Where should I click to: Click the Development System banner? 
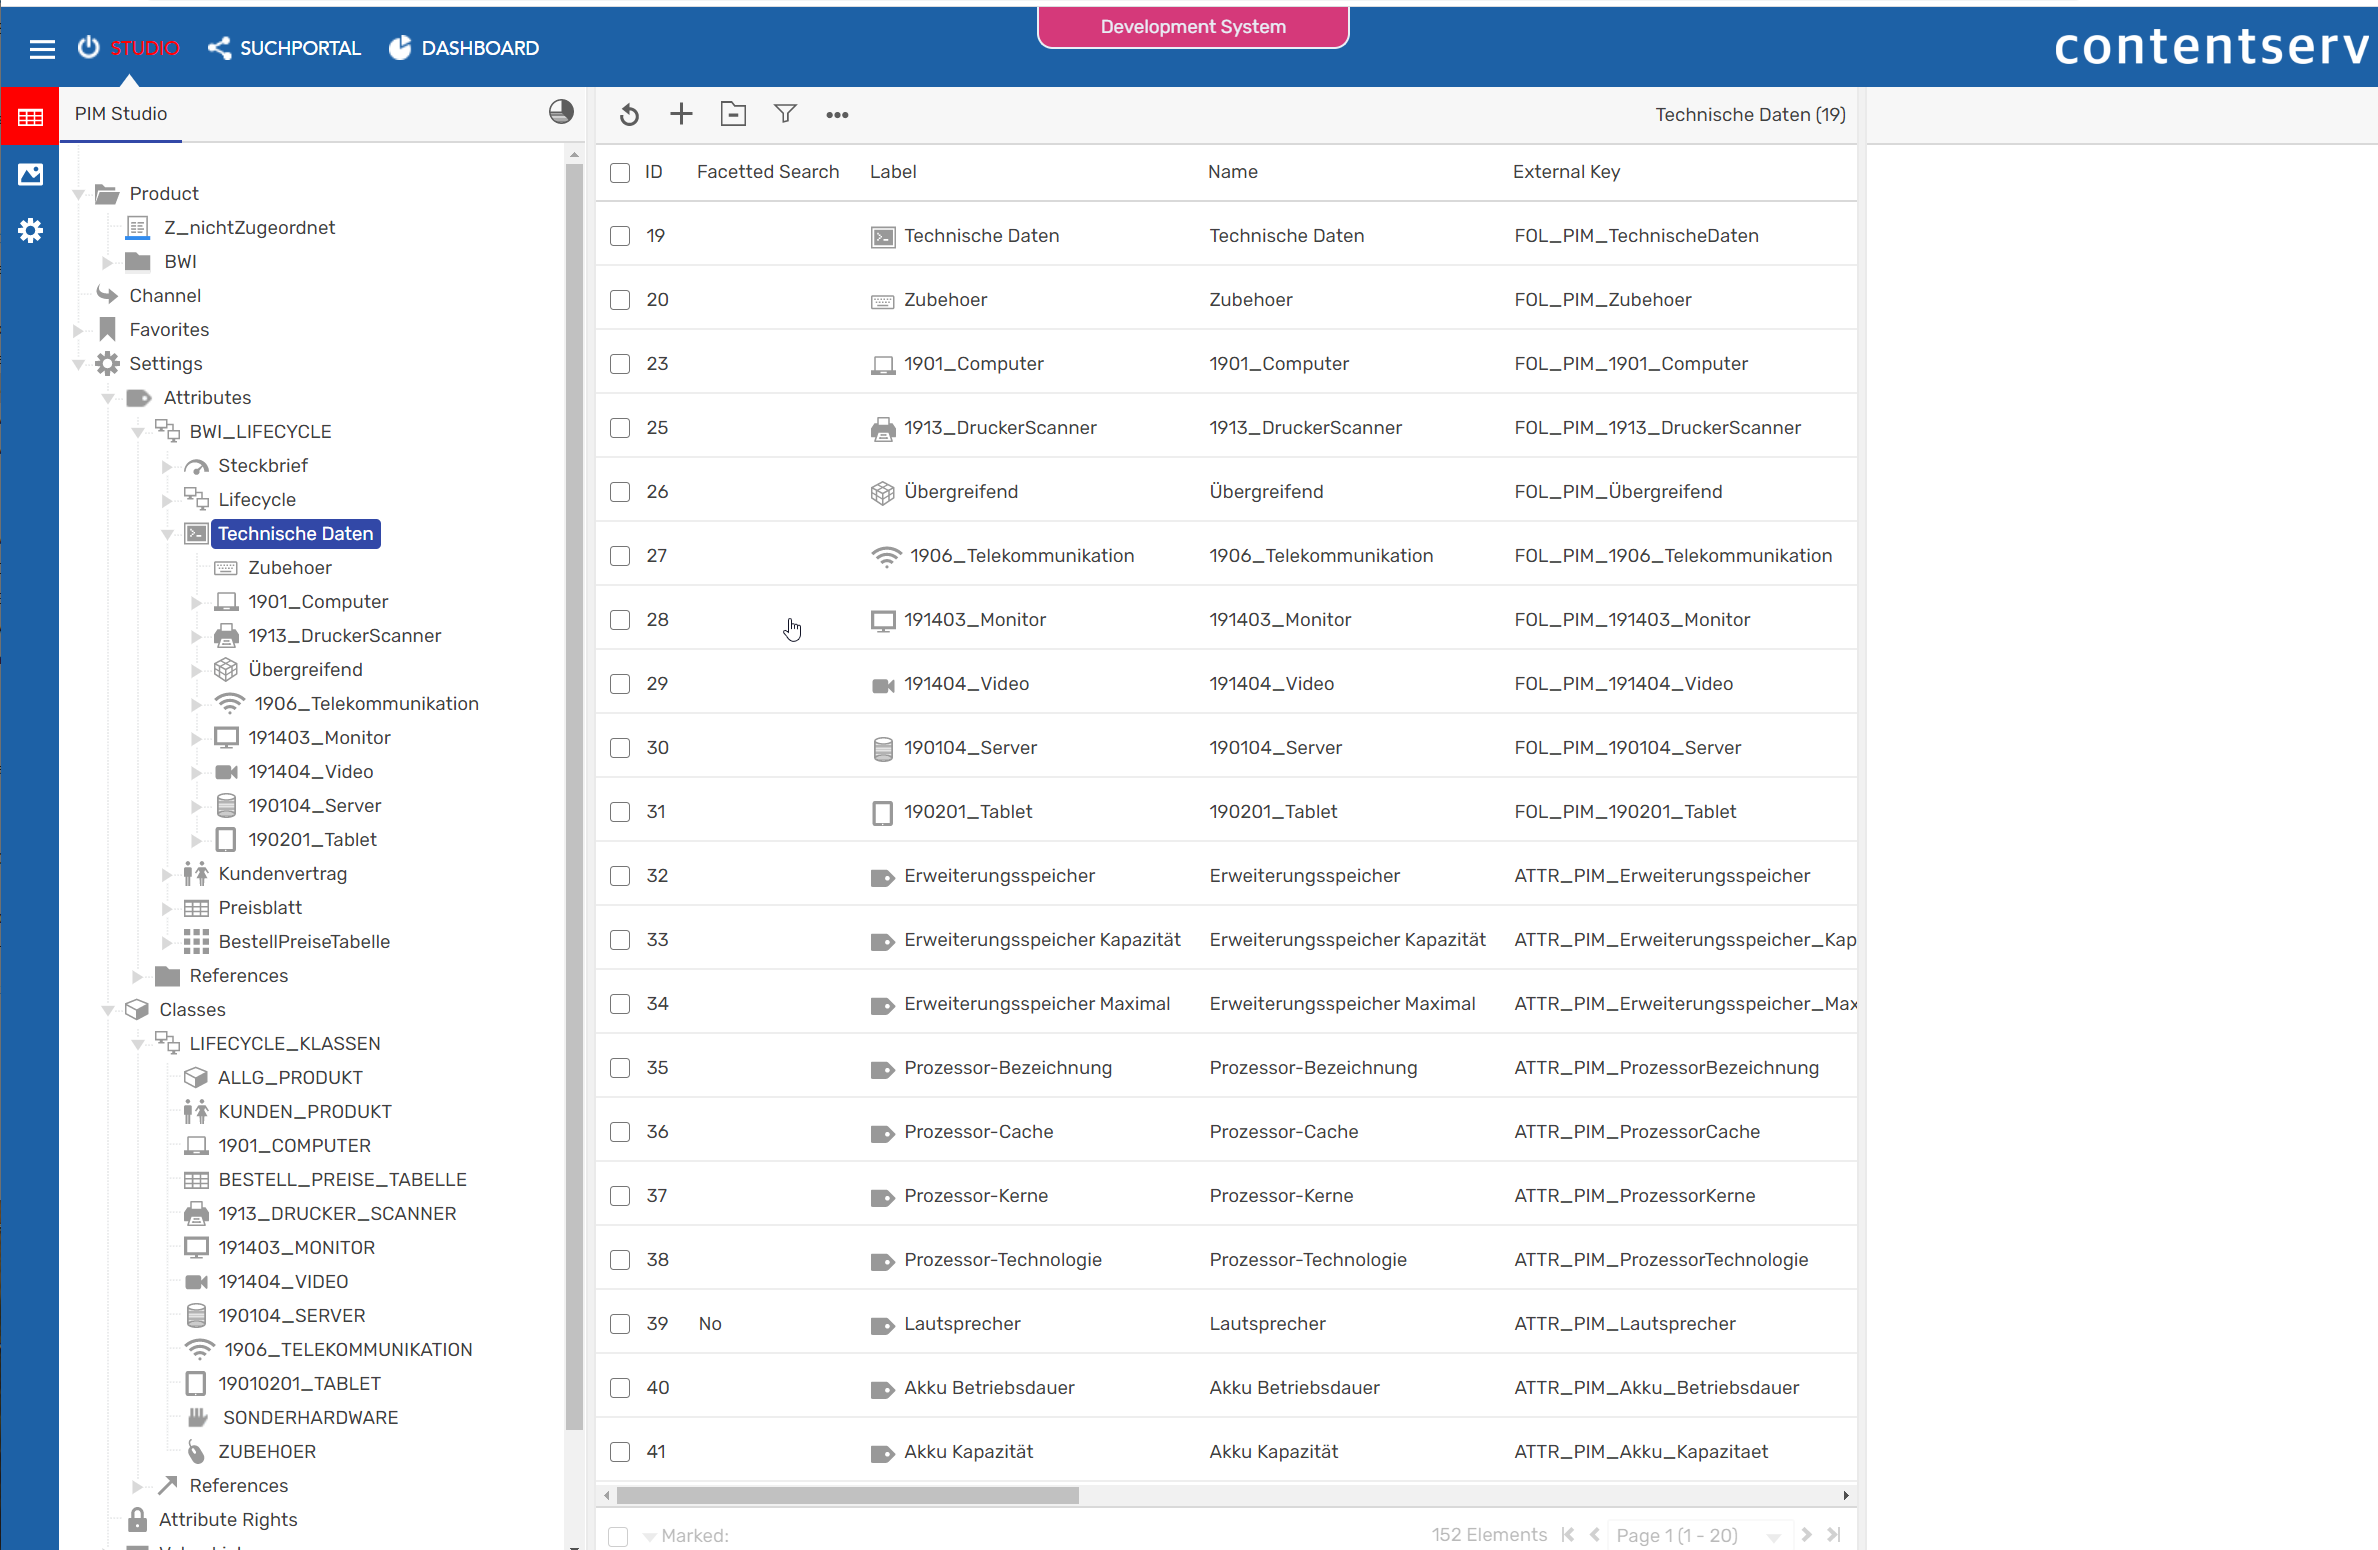1193,27
